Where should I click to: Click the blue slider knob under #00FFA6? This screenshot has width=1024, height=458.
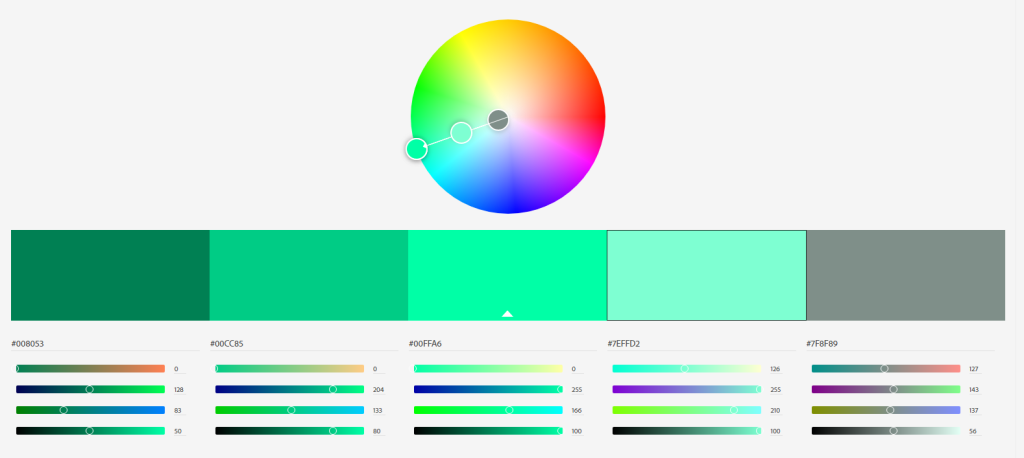pos(510,410)
